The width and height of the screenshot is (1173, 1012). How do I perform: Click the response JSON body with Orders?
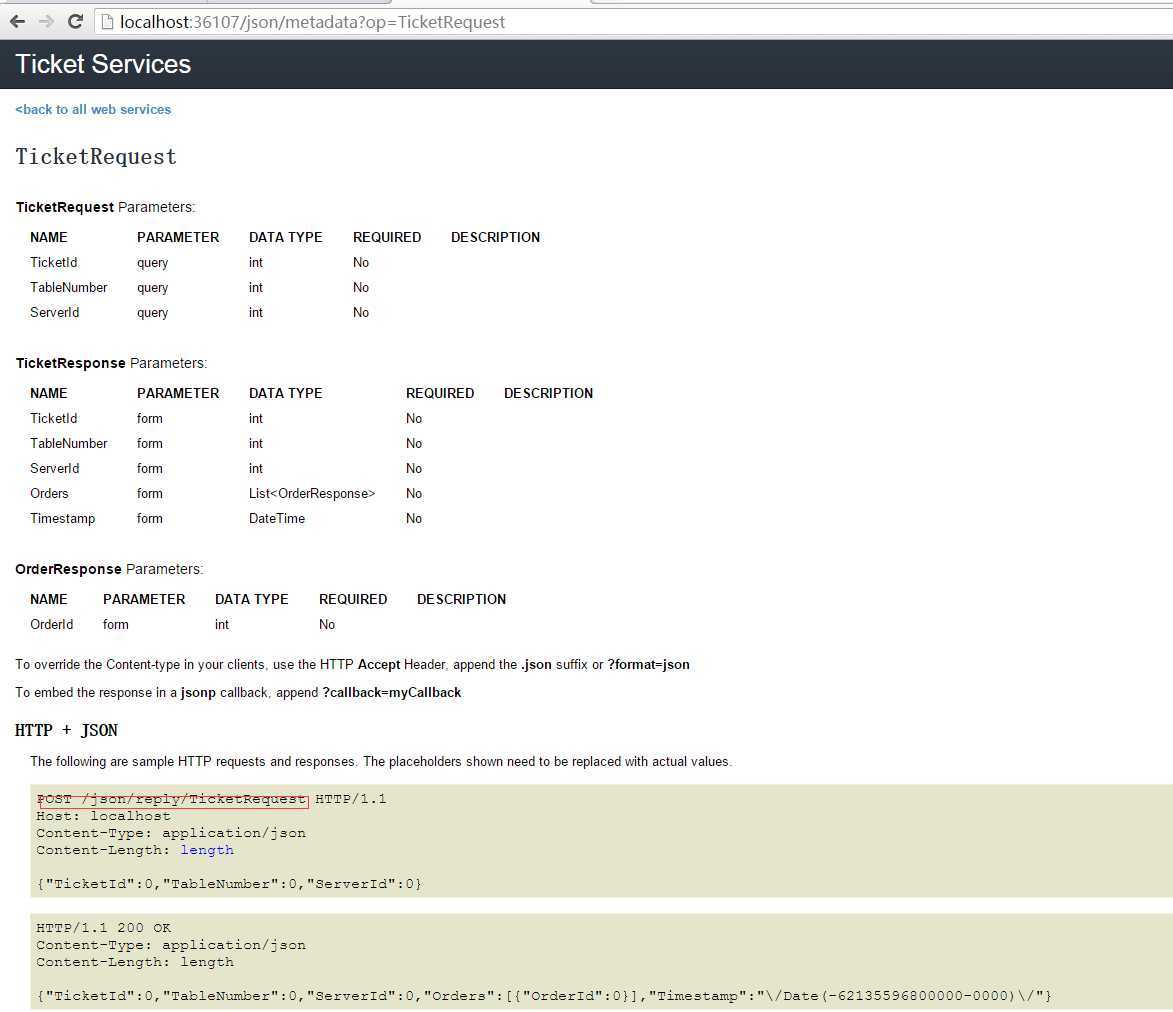tap(544, 996)
